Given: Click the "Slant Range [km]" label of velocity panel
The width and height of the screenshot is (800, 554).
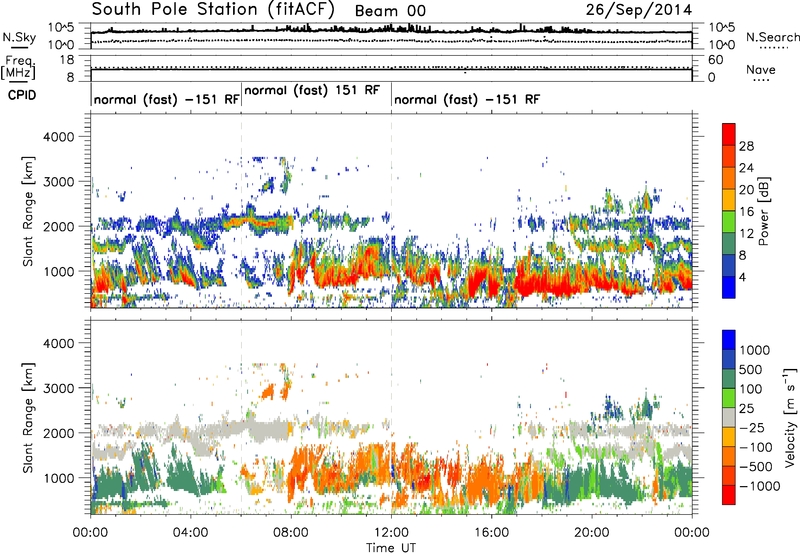Looking at the screenshot, I should (x=28, y=417).
